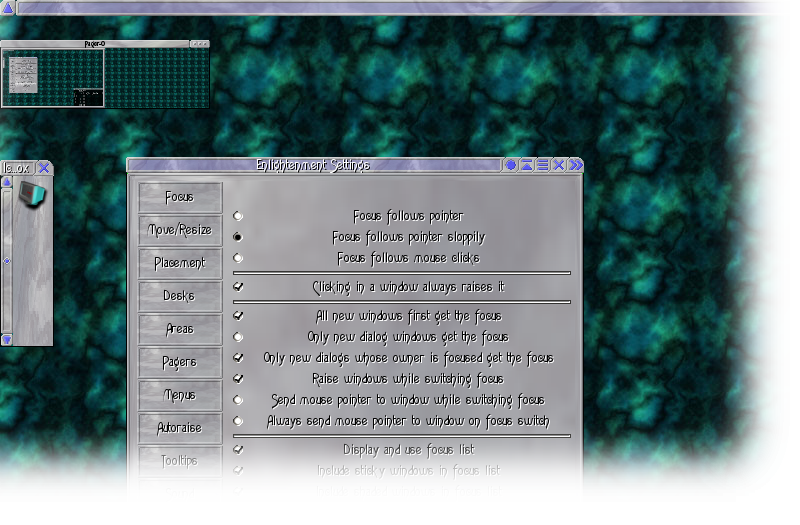Open the Move/Resize settings tab
Screen dimensions: 800x525
pyautogui.click(x=180, y=230)
